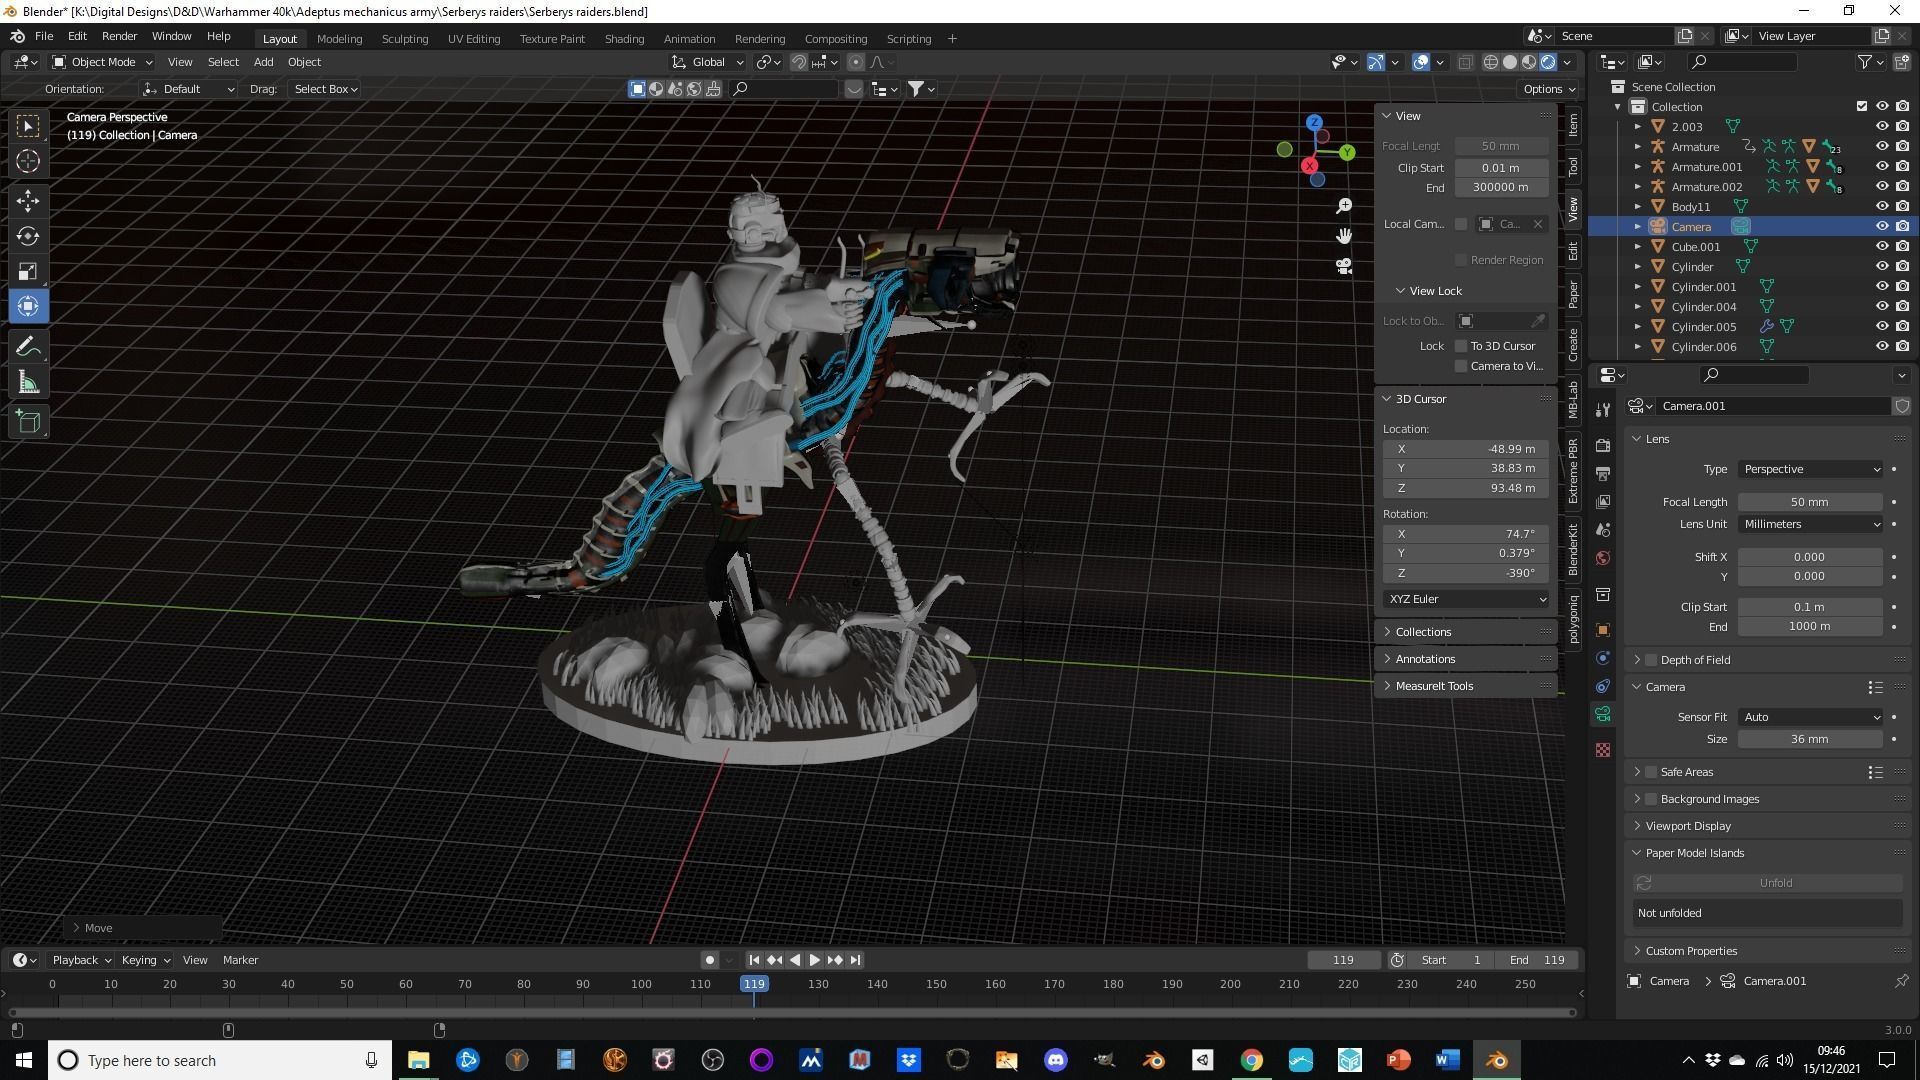Screen dimensions: 1920x1080
Task: Click the viewport pan hand icon
Action: [1344, 236]
